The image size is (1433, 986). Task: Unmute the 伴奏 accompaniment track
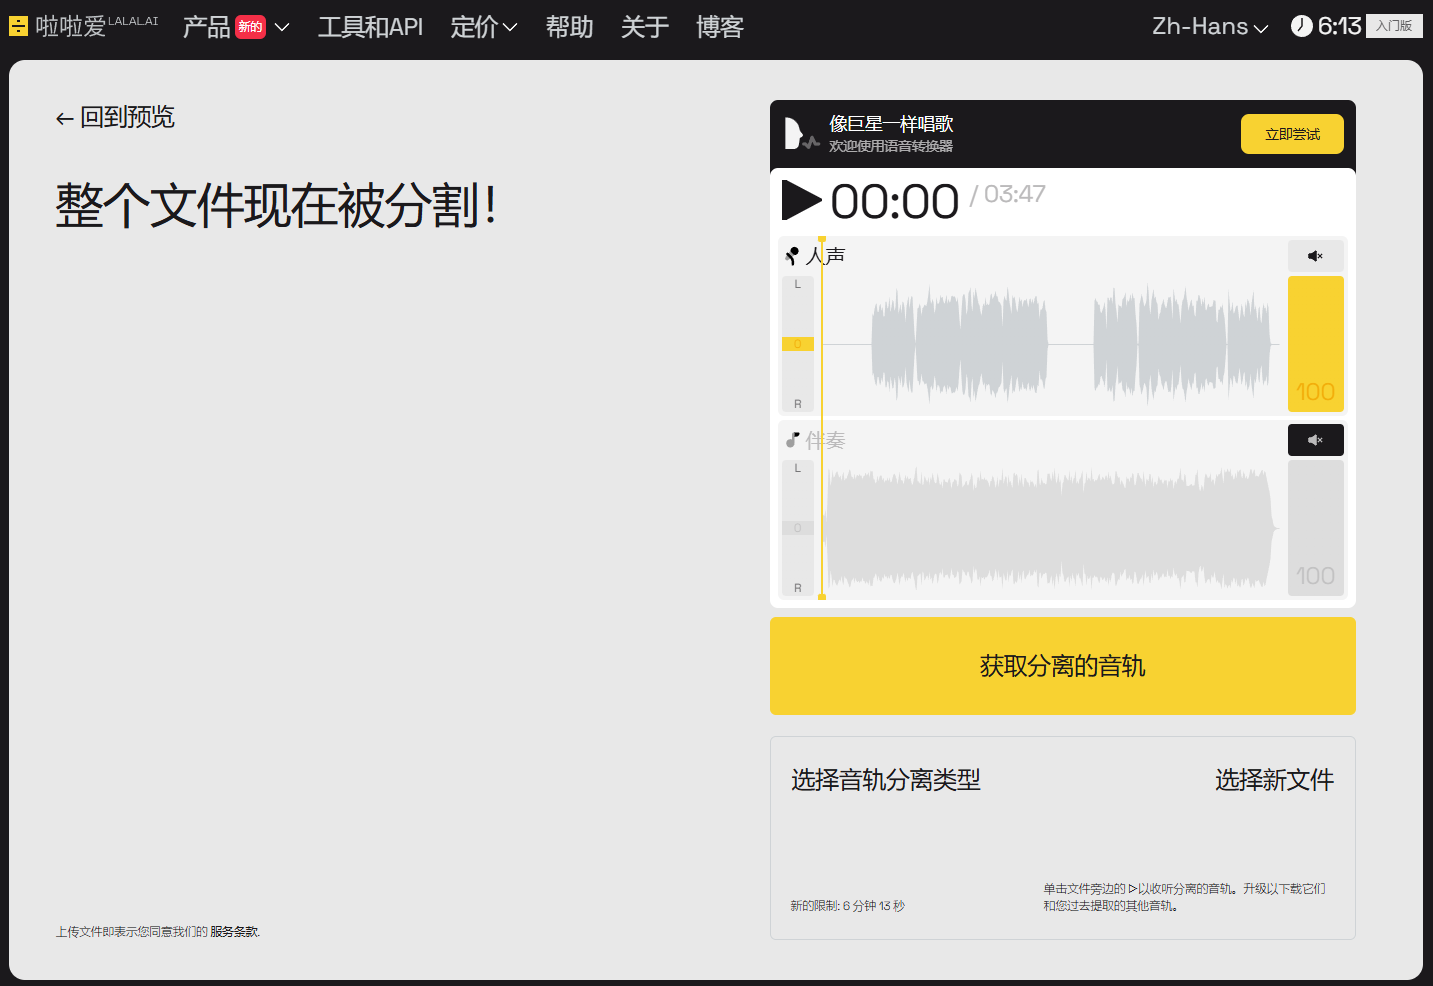pos(1315,439)
